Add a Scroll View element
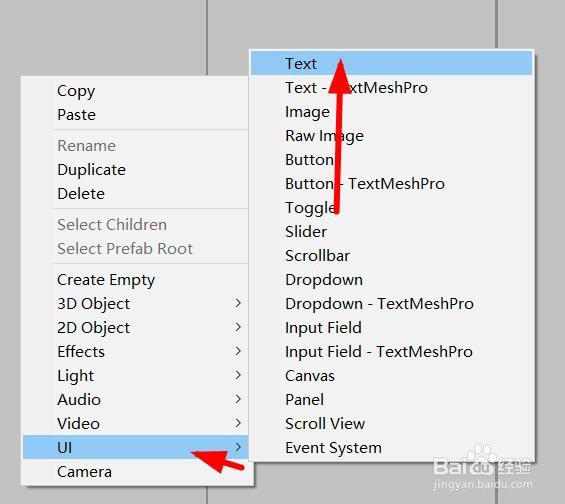Viewport: 565px width, 504px height. coord(391,424)
